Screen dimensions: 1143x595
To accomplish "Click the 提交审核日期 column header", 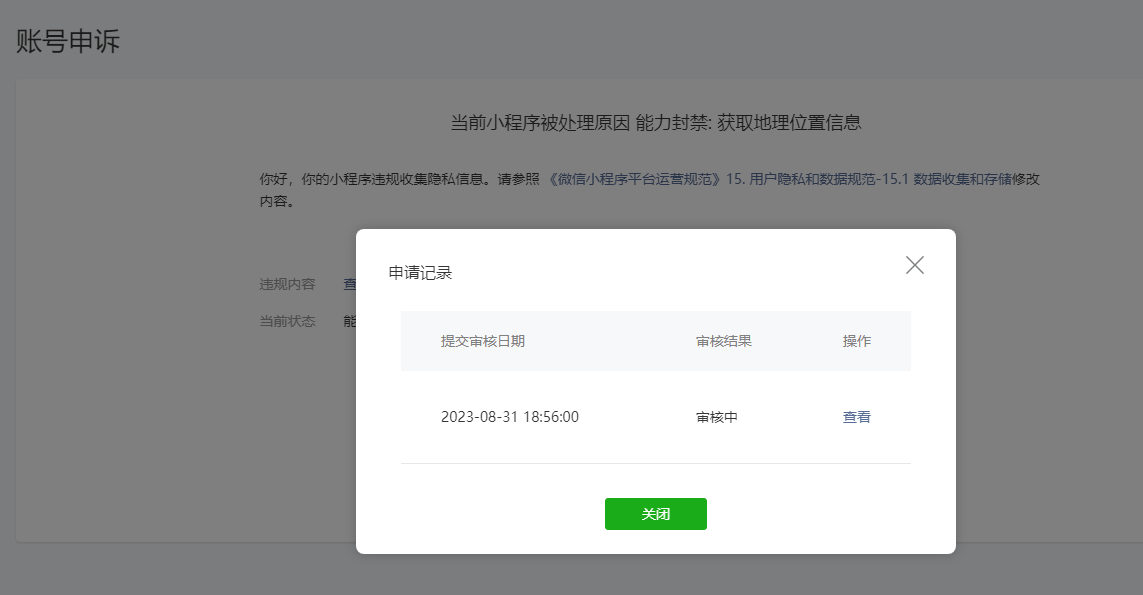I will click(483, 341).
